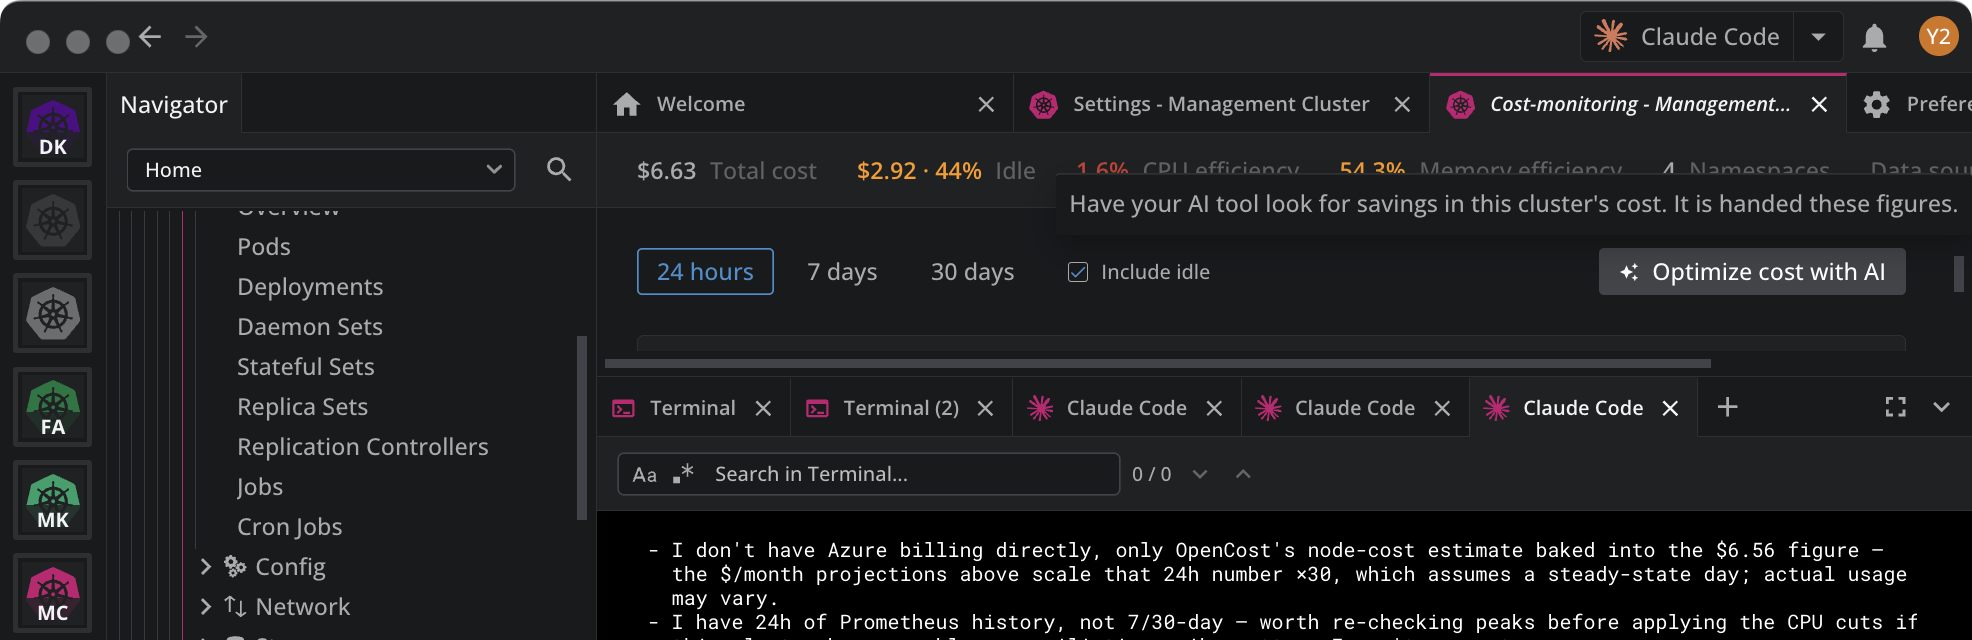Close the active Claude Code terminal tab
This screenshot has height=640, width=1972.
tap(1670, 408)
